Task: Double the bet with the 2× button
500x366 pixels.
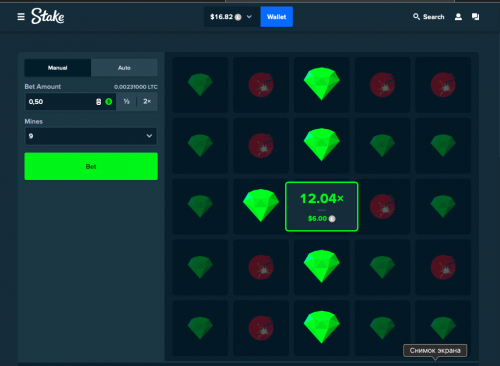Action: tap(147, 102)
